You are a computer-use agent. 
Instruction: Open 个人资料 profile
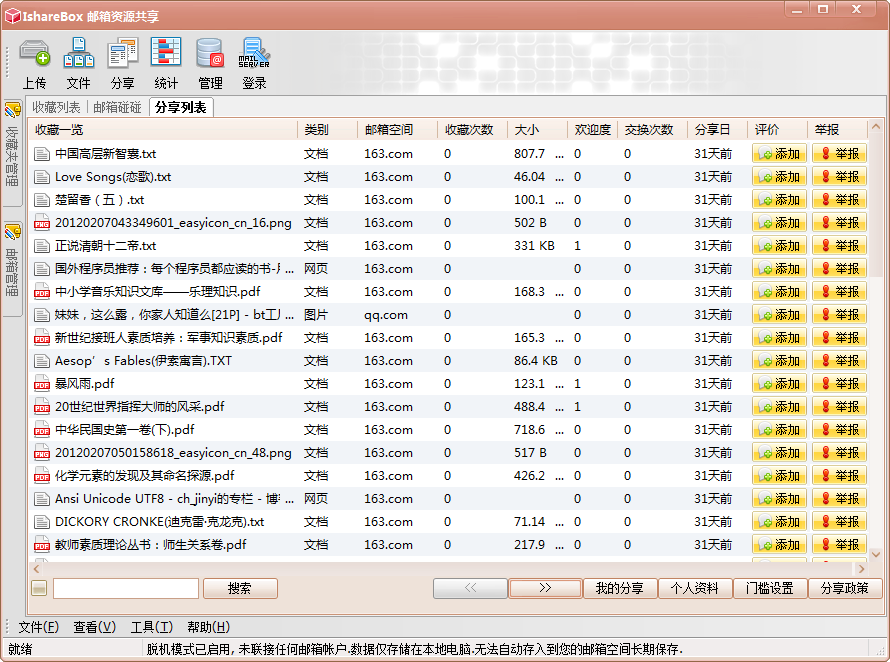coord(695,588)
